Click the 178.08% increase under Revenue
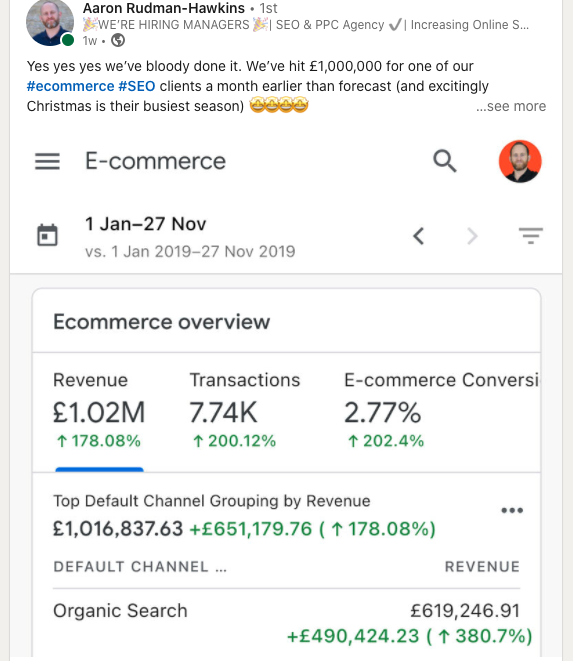 point(99,441)
